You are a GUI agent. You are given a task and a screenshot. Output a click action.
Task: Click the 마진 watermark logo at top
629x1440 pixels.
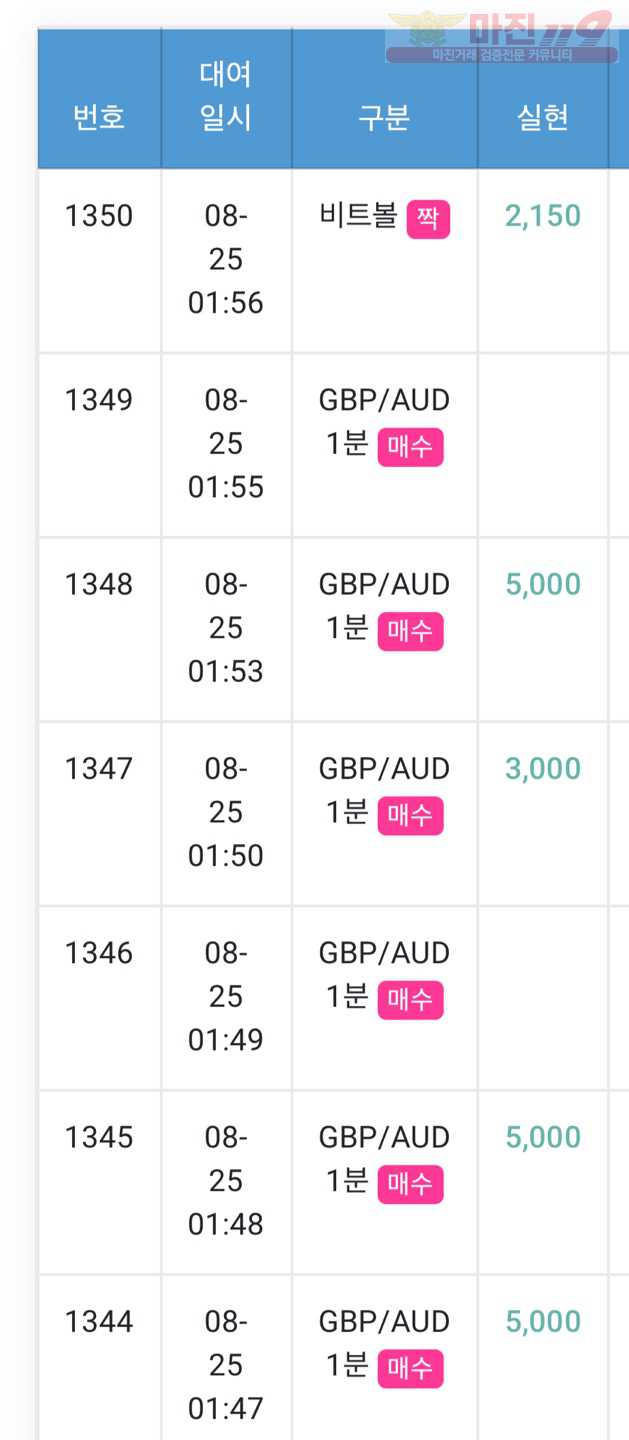(x=501, y=38)
